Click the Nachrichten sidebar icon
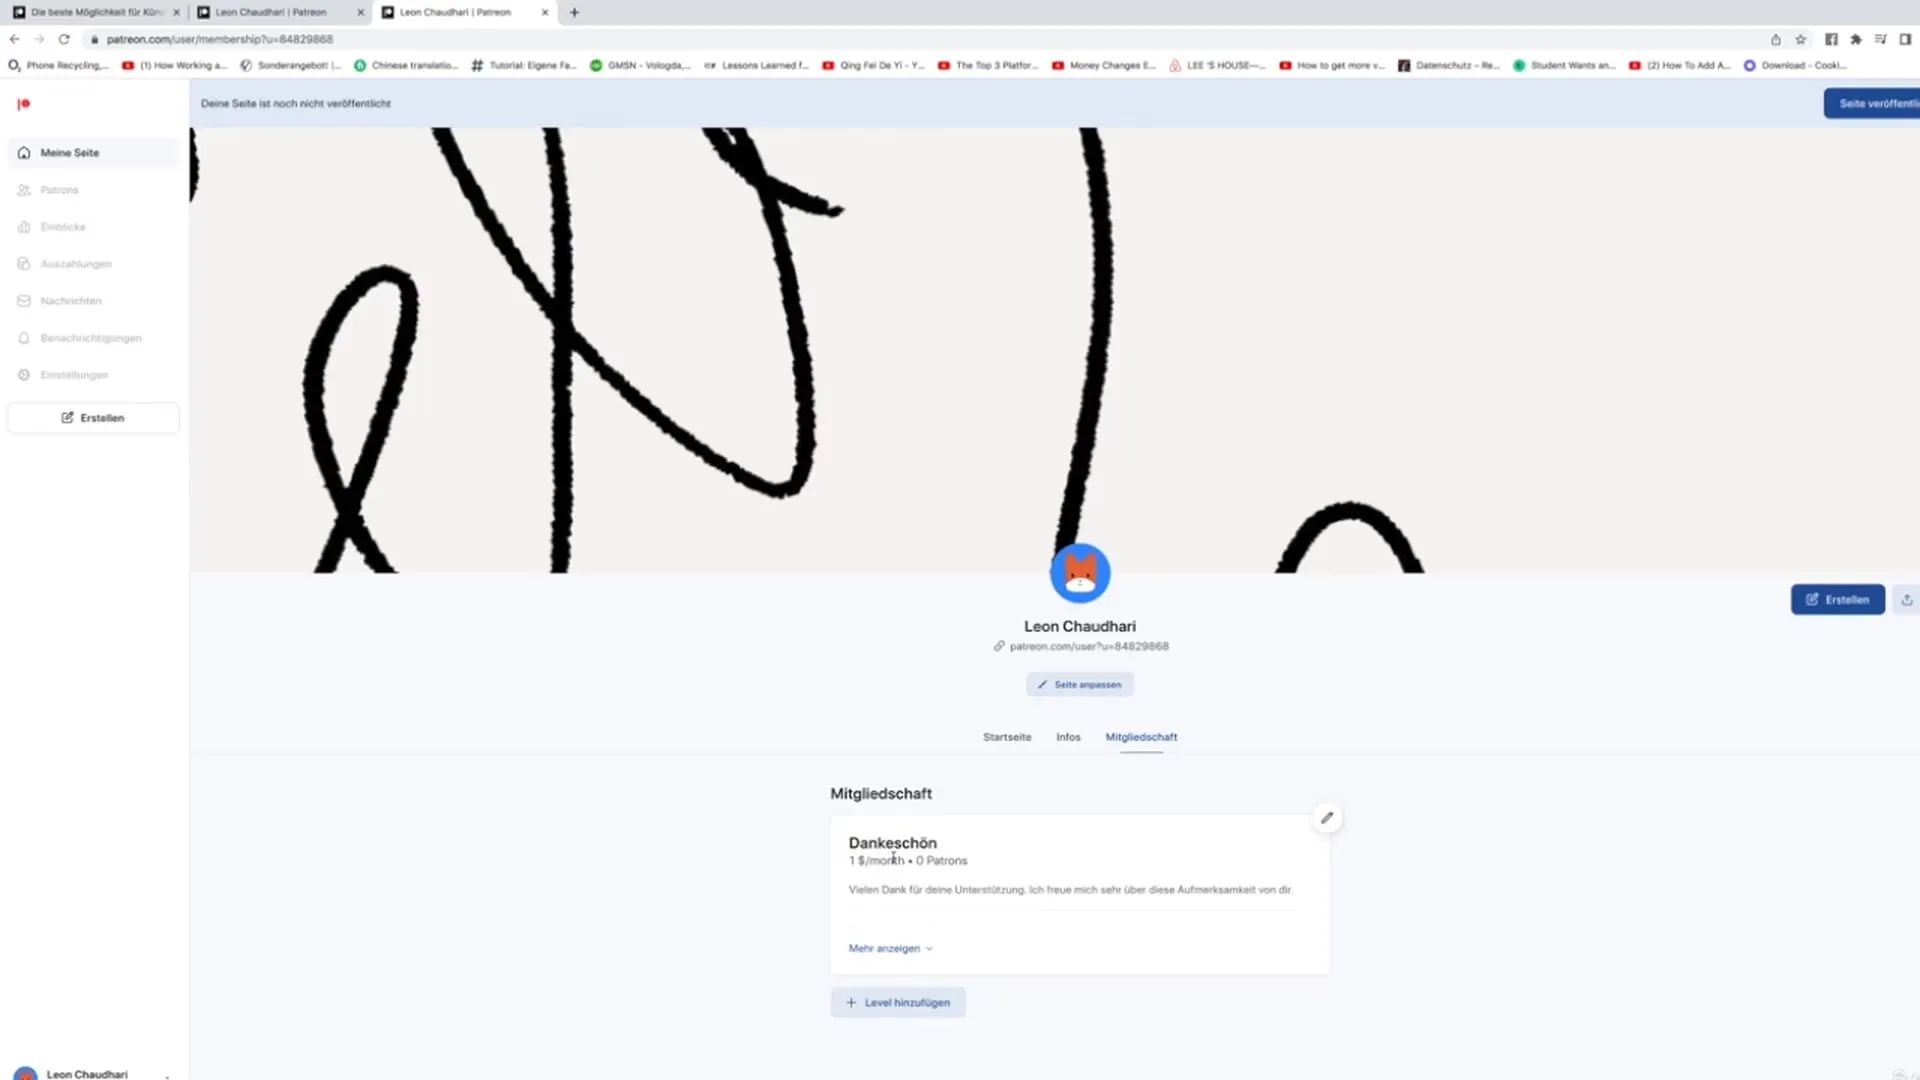 coord(24,301)
